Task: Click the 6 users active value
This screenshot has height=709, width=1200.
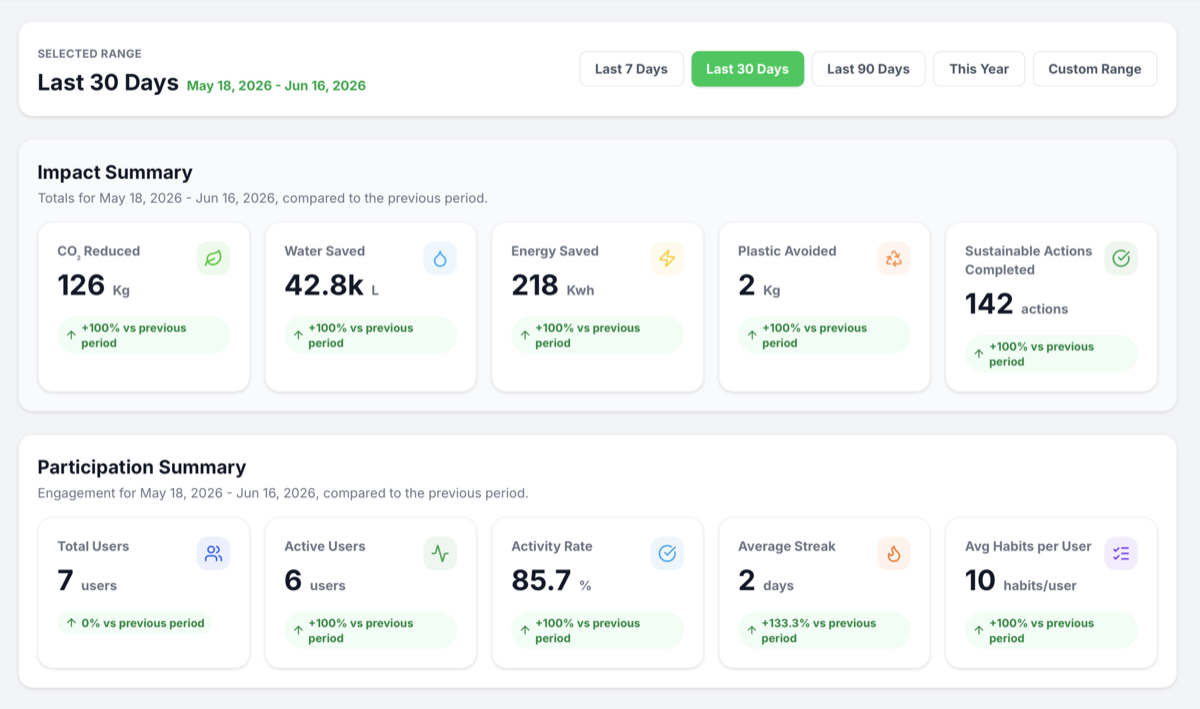Action: pyautogui.click(x=315, y=581)
